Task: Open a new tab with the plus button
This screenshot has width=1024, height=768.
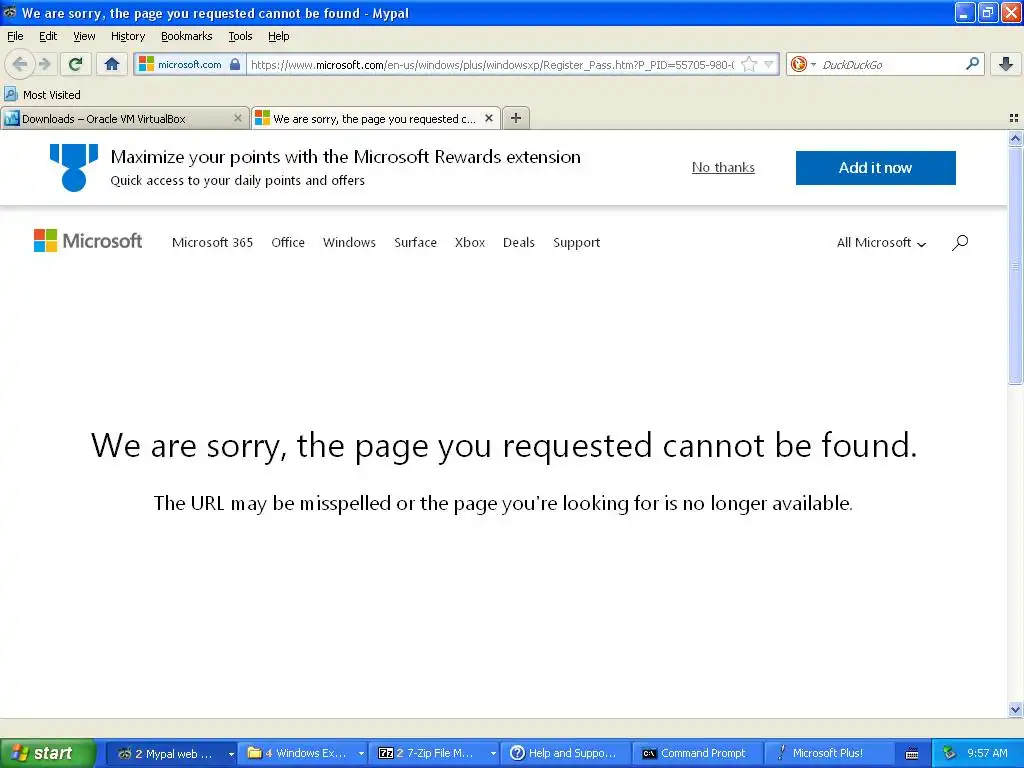Action: click(516, 118)
